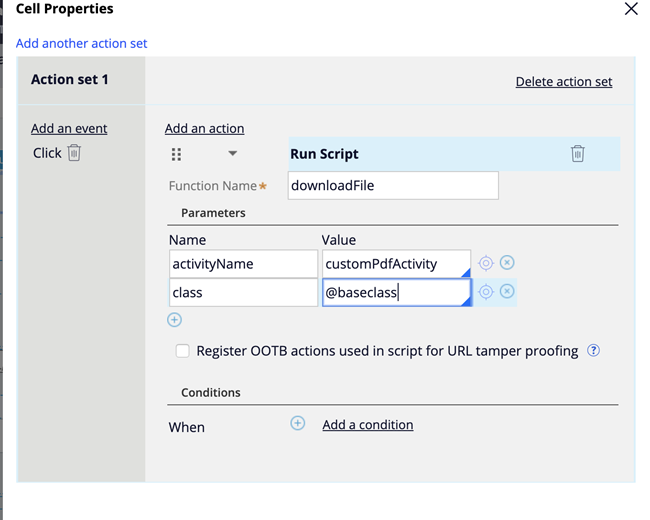
Task: Enable Register OOTB actions checkbox
Action: coord(182,351)
